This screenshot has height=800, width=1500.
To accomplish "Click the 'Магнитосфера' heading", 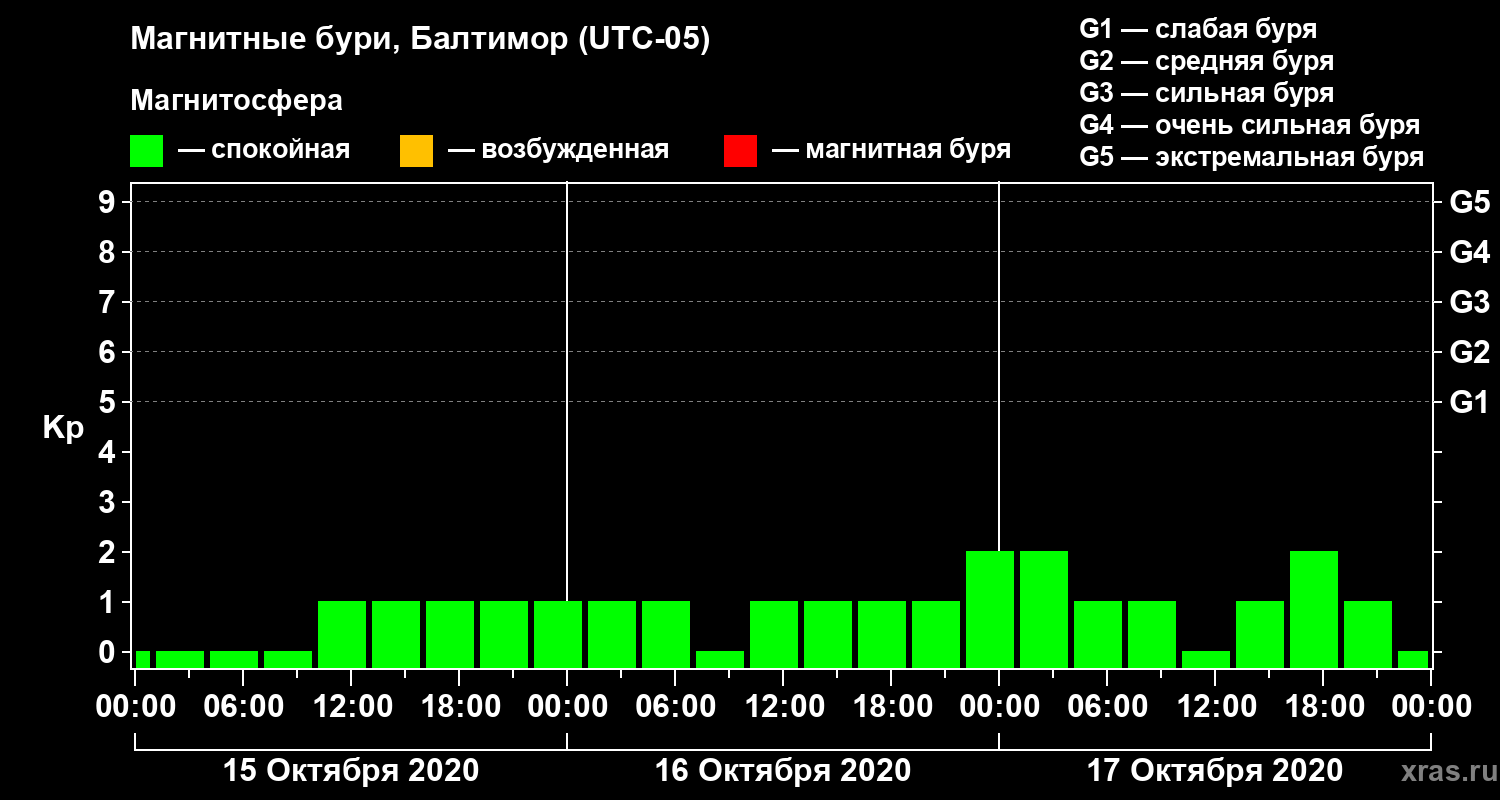I will [x=237, y=101].
